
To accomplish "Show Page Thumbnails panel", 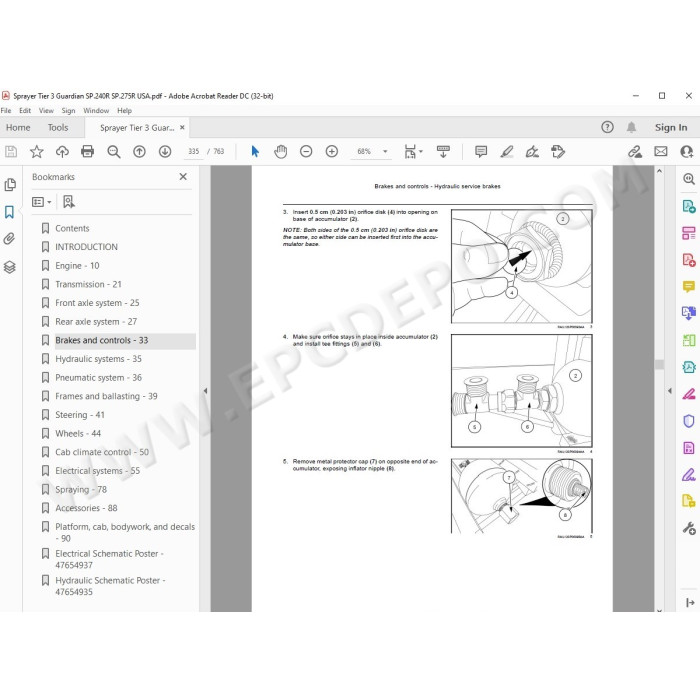I will [x=10, y=184].
